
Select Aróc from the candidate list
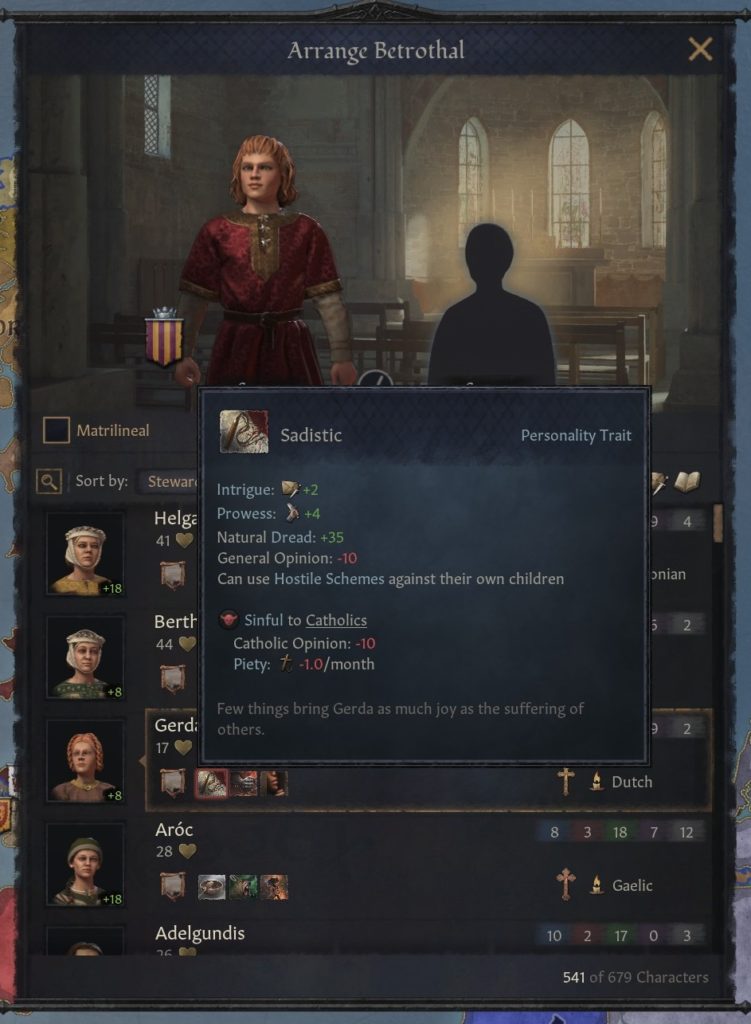point(428,865)
